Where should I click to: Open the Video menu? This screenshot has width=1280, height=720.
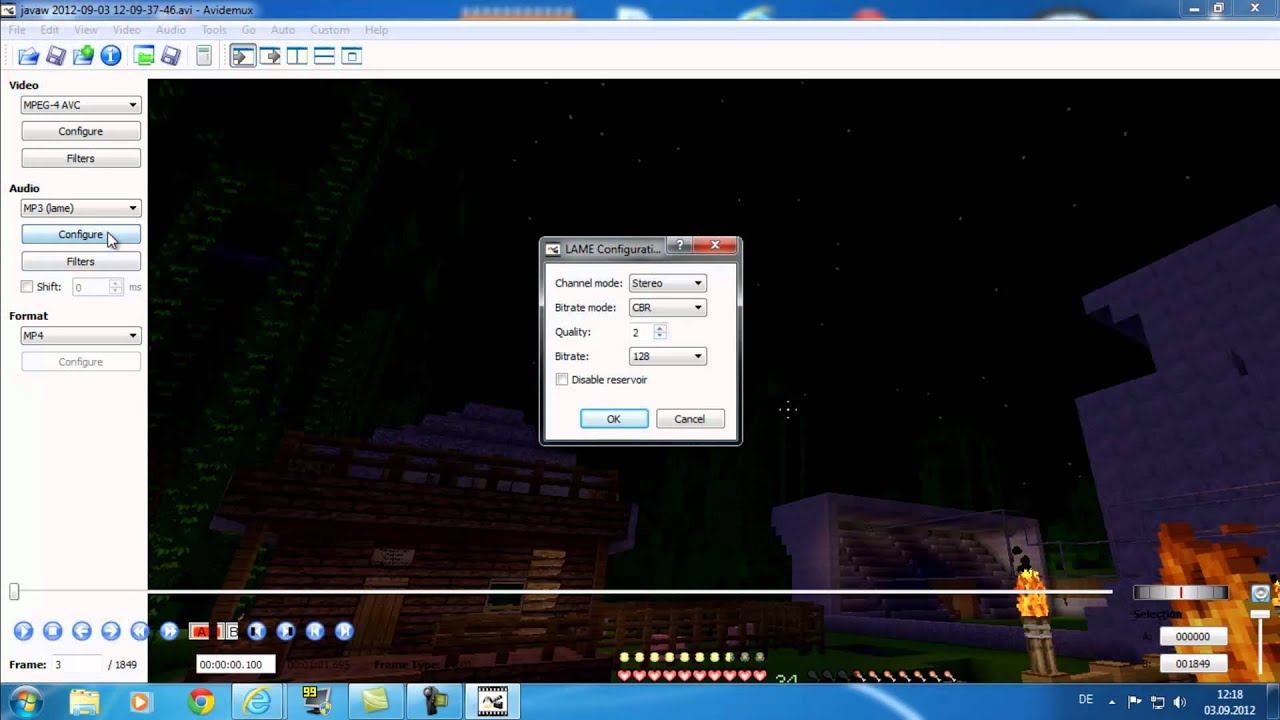(x=126, y=30)
